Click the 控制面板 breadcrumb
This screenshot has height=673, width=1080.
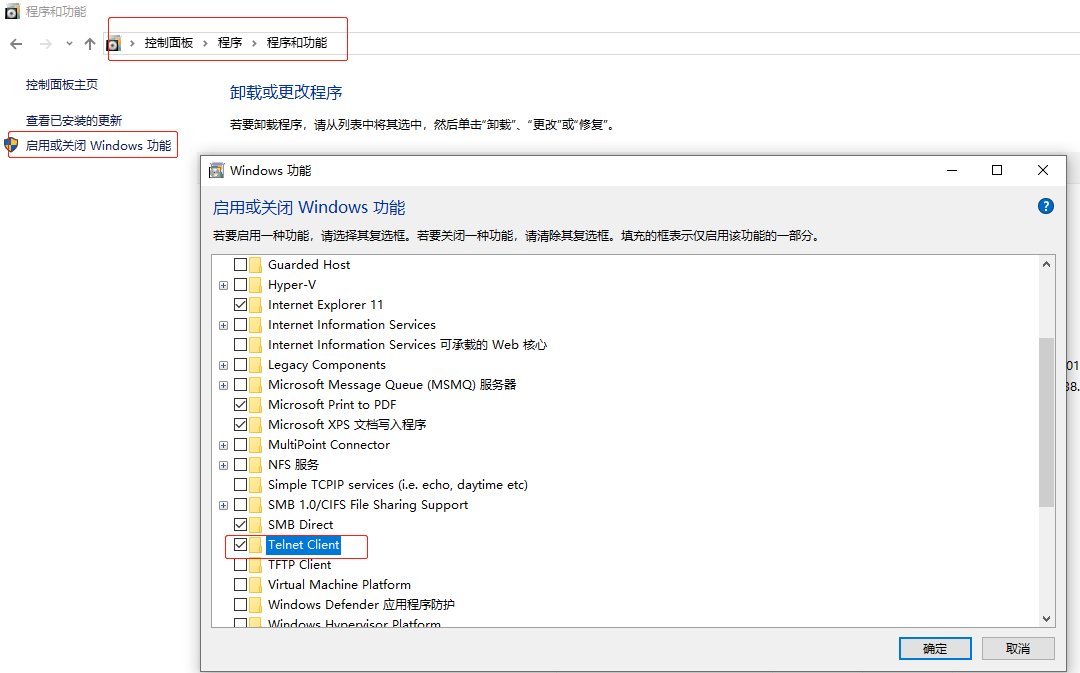[x=169, y=43]
